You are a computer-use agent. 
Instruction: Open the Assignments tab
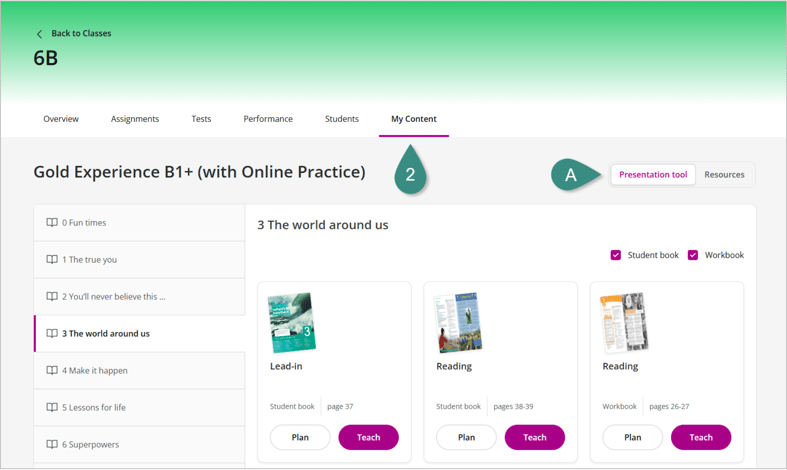pyautogui.click(x=135, y=119)
